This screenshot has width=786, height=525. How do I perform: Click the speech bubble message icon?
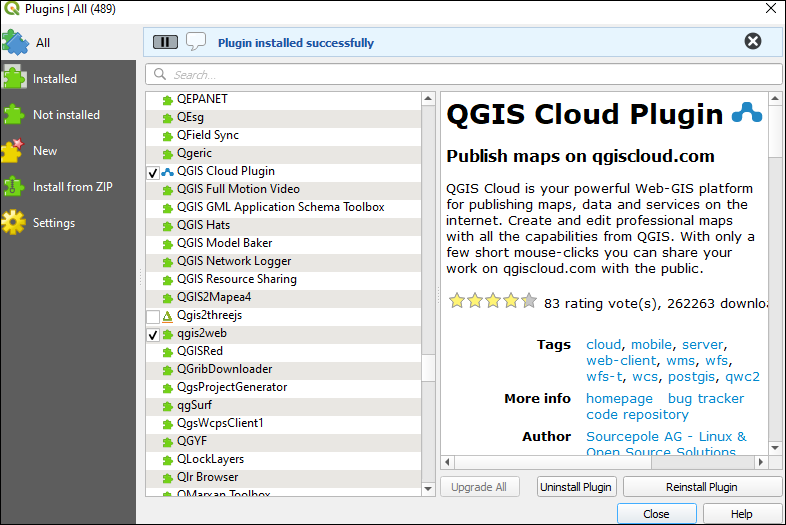click(195, 42)
